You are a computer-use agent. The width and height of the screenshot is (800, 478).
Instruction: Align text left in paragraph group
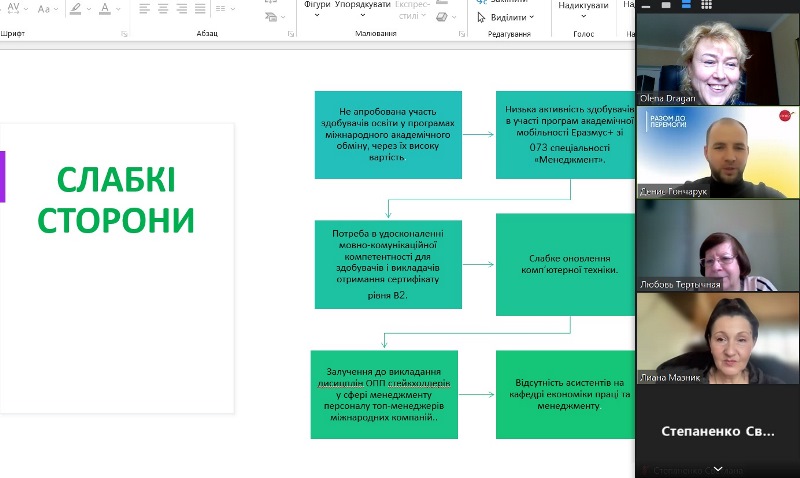(145, 9)
